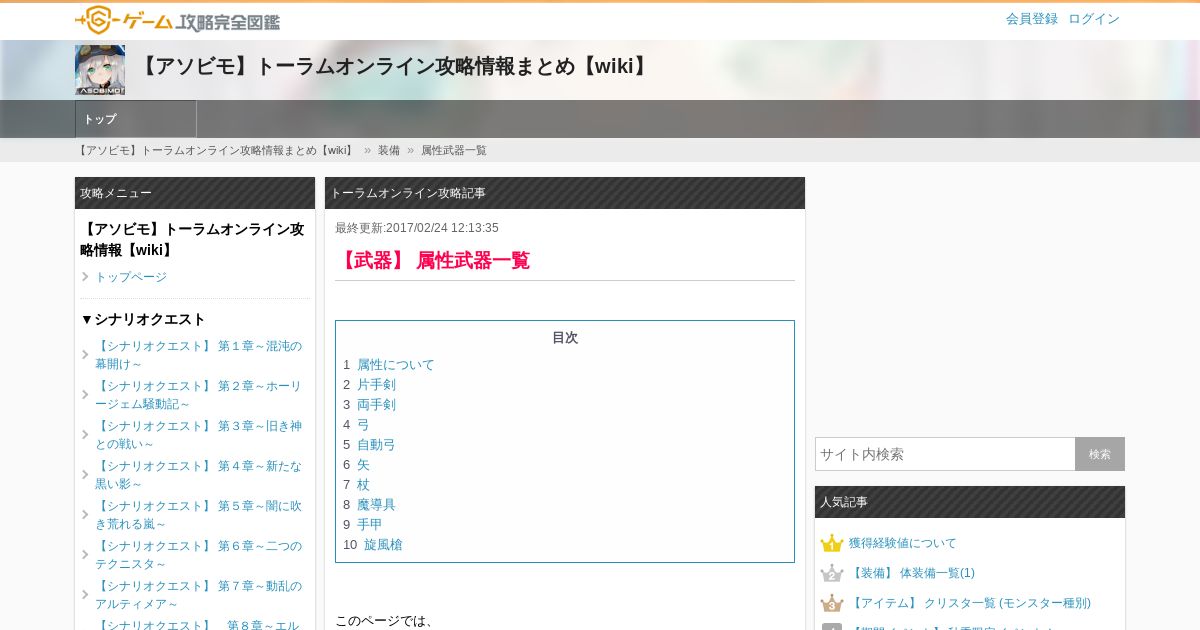Open the Toram Online game avatar thumbnail
This screenshot has width=1200, height=630.
click(100, 70)
